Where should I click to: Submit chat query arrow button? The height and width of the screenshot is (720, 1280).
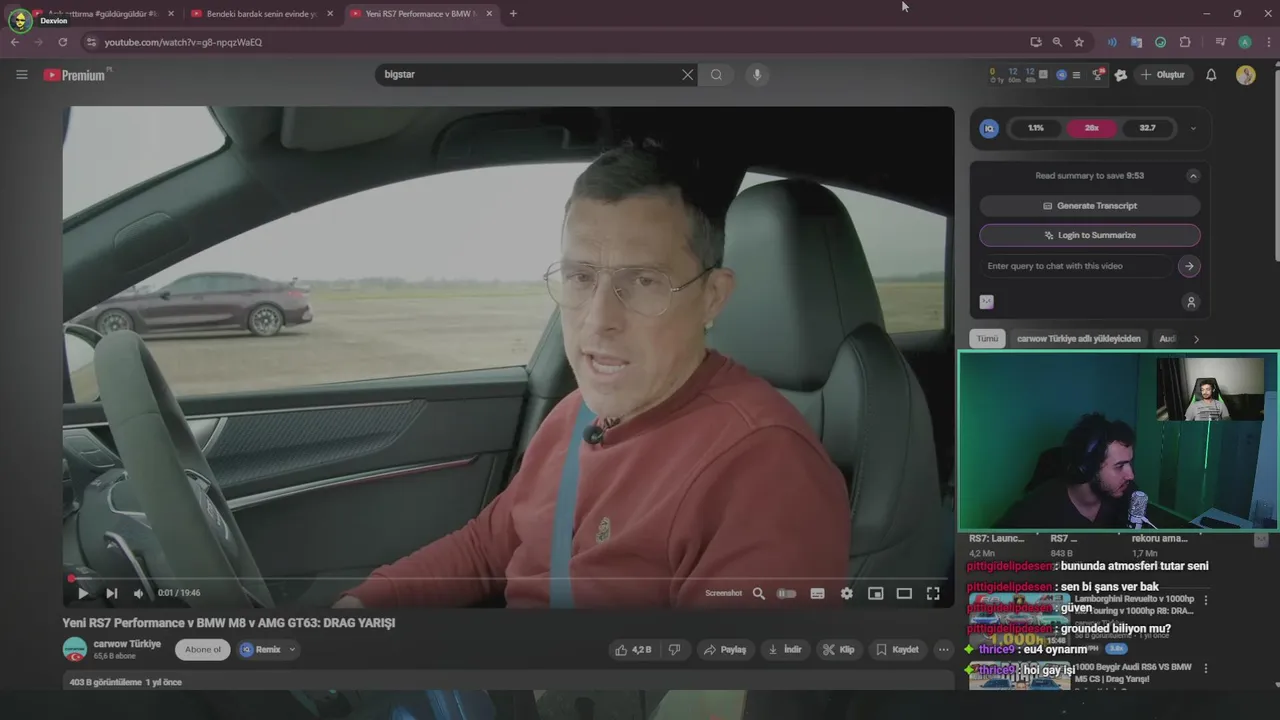1189,266
